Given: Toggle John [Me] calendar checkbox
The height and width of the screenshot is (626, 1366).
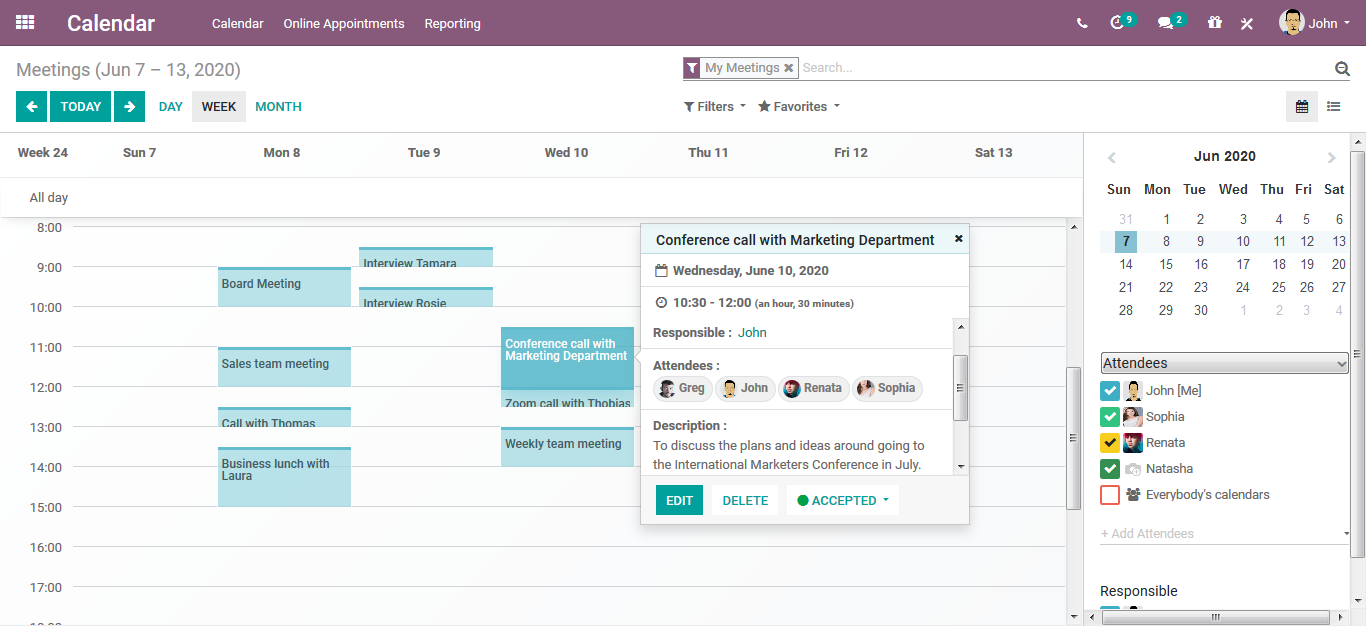Looking at the screenshot, I should pos(1110,390).
